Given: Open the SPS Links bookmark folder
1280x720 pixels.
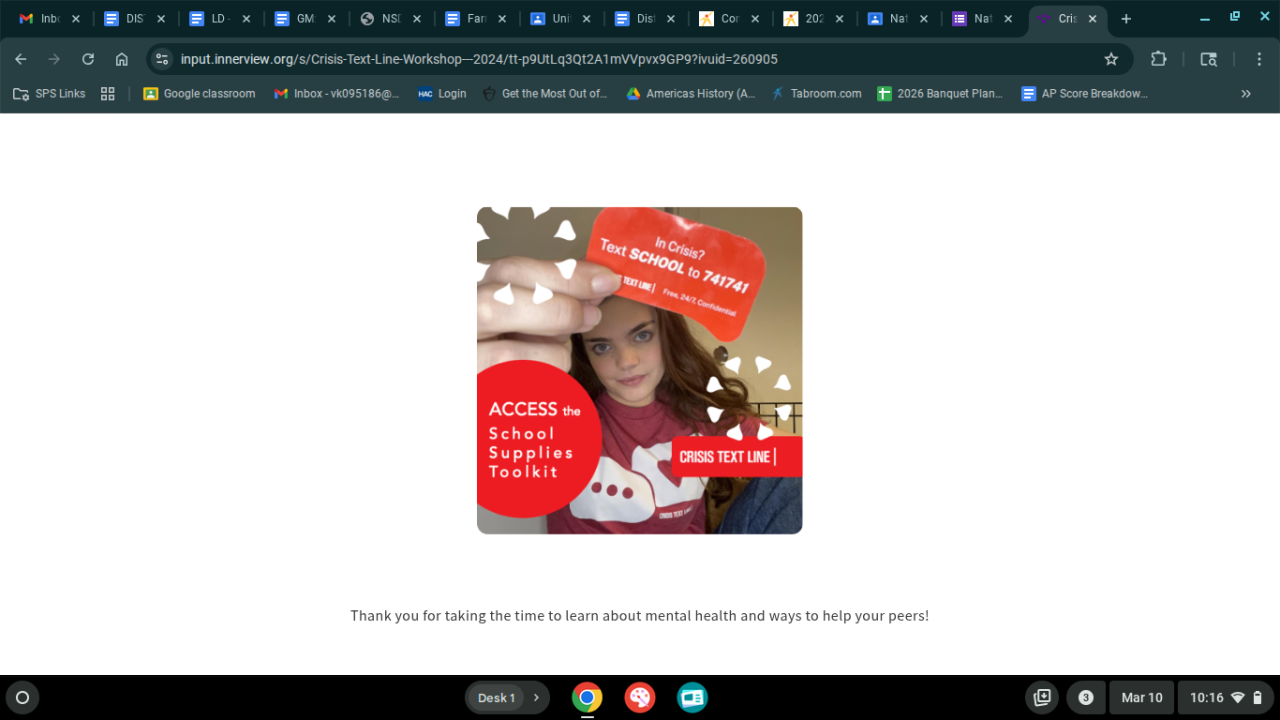Looking at the screenshot, I should pos(49,94).
